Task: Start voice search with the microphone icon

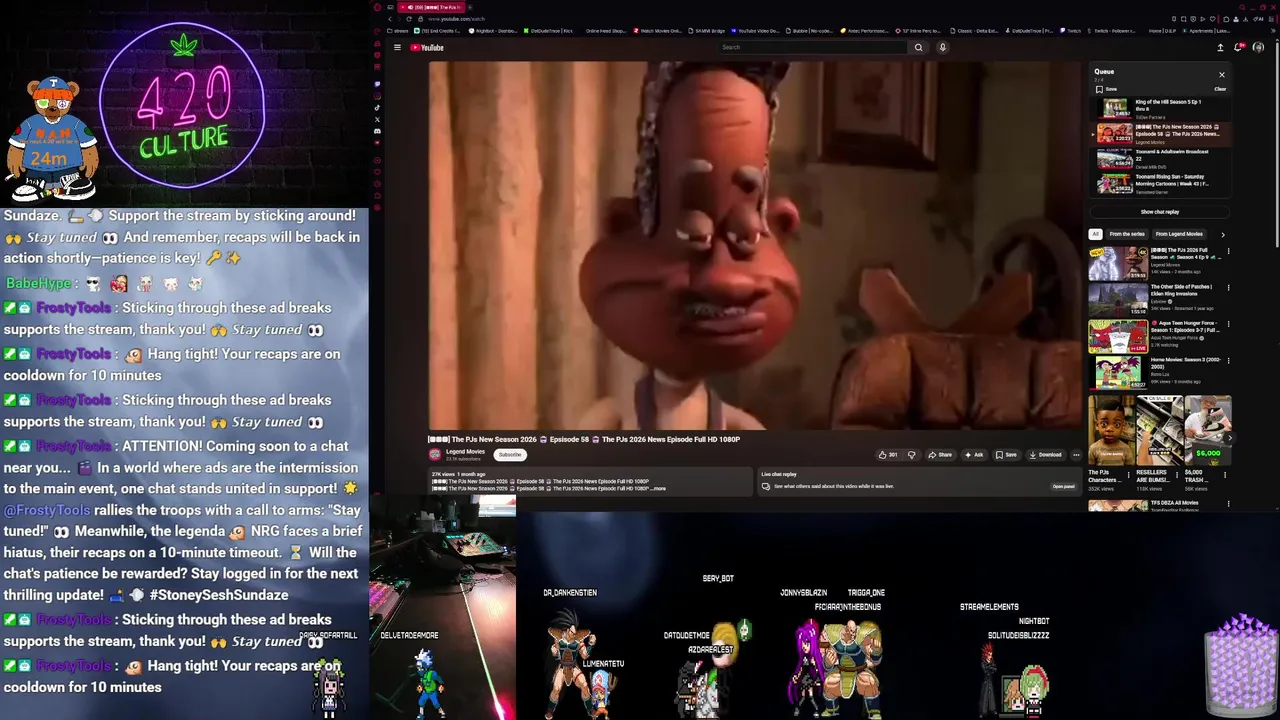Action: click(942, 47)
